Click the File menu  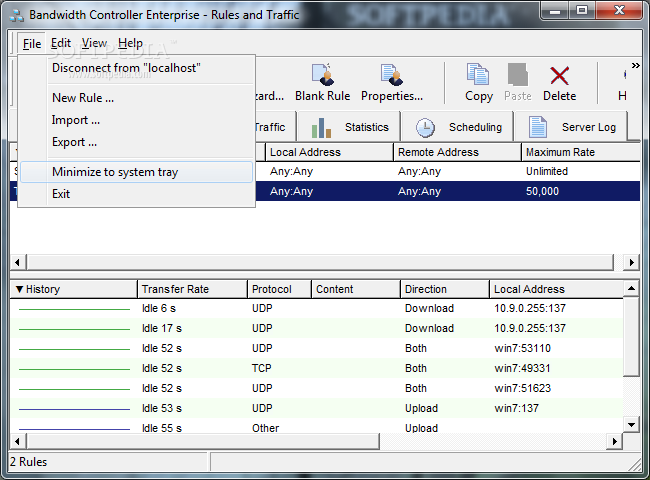click(32, 44)
